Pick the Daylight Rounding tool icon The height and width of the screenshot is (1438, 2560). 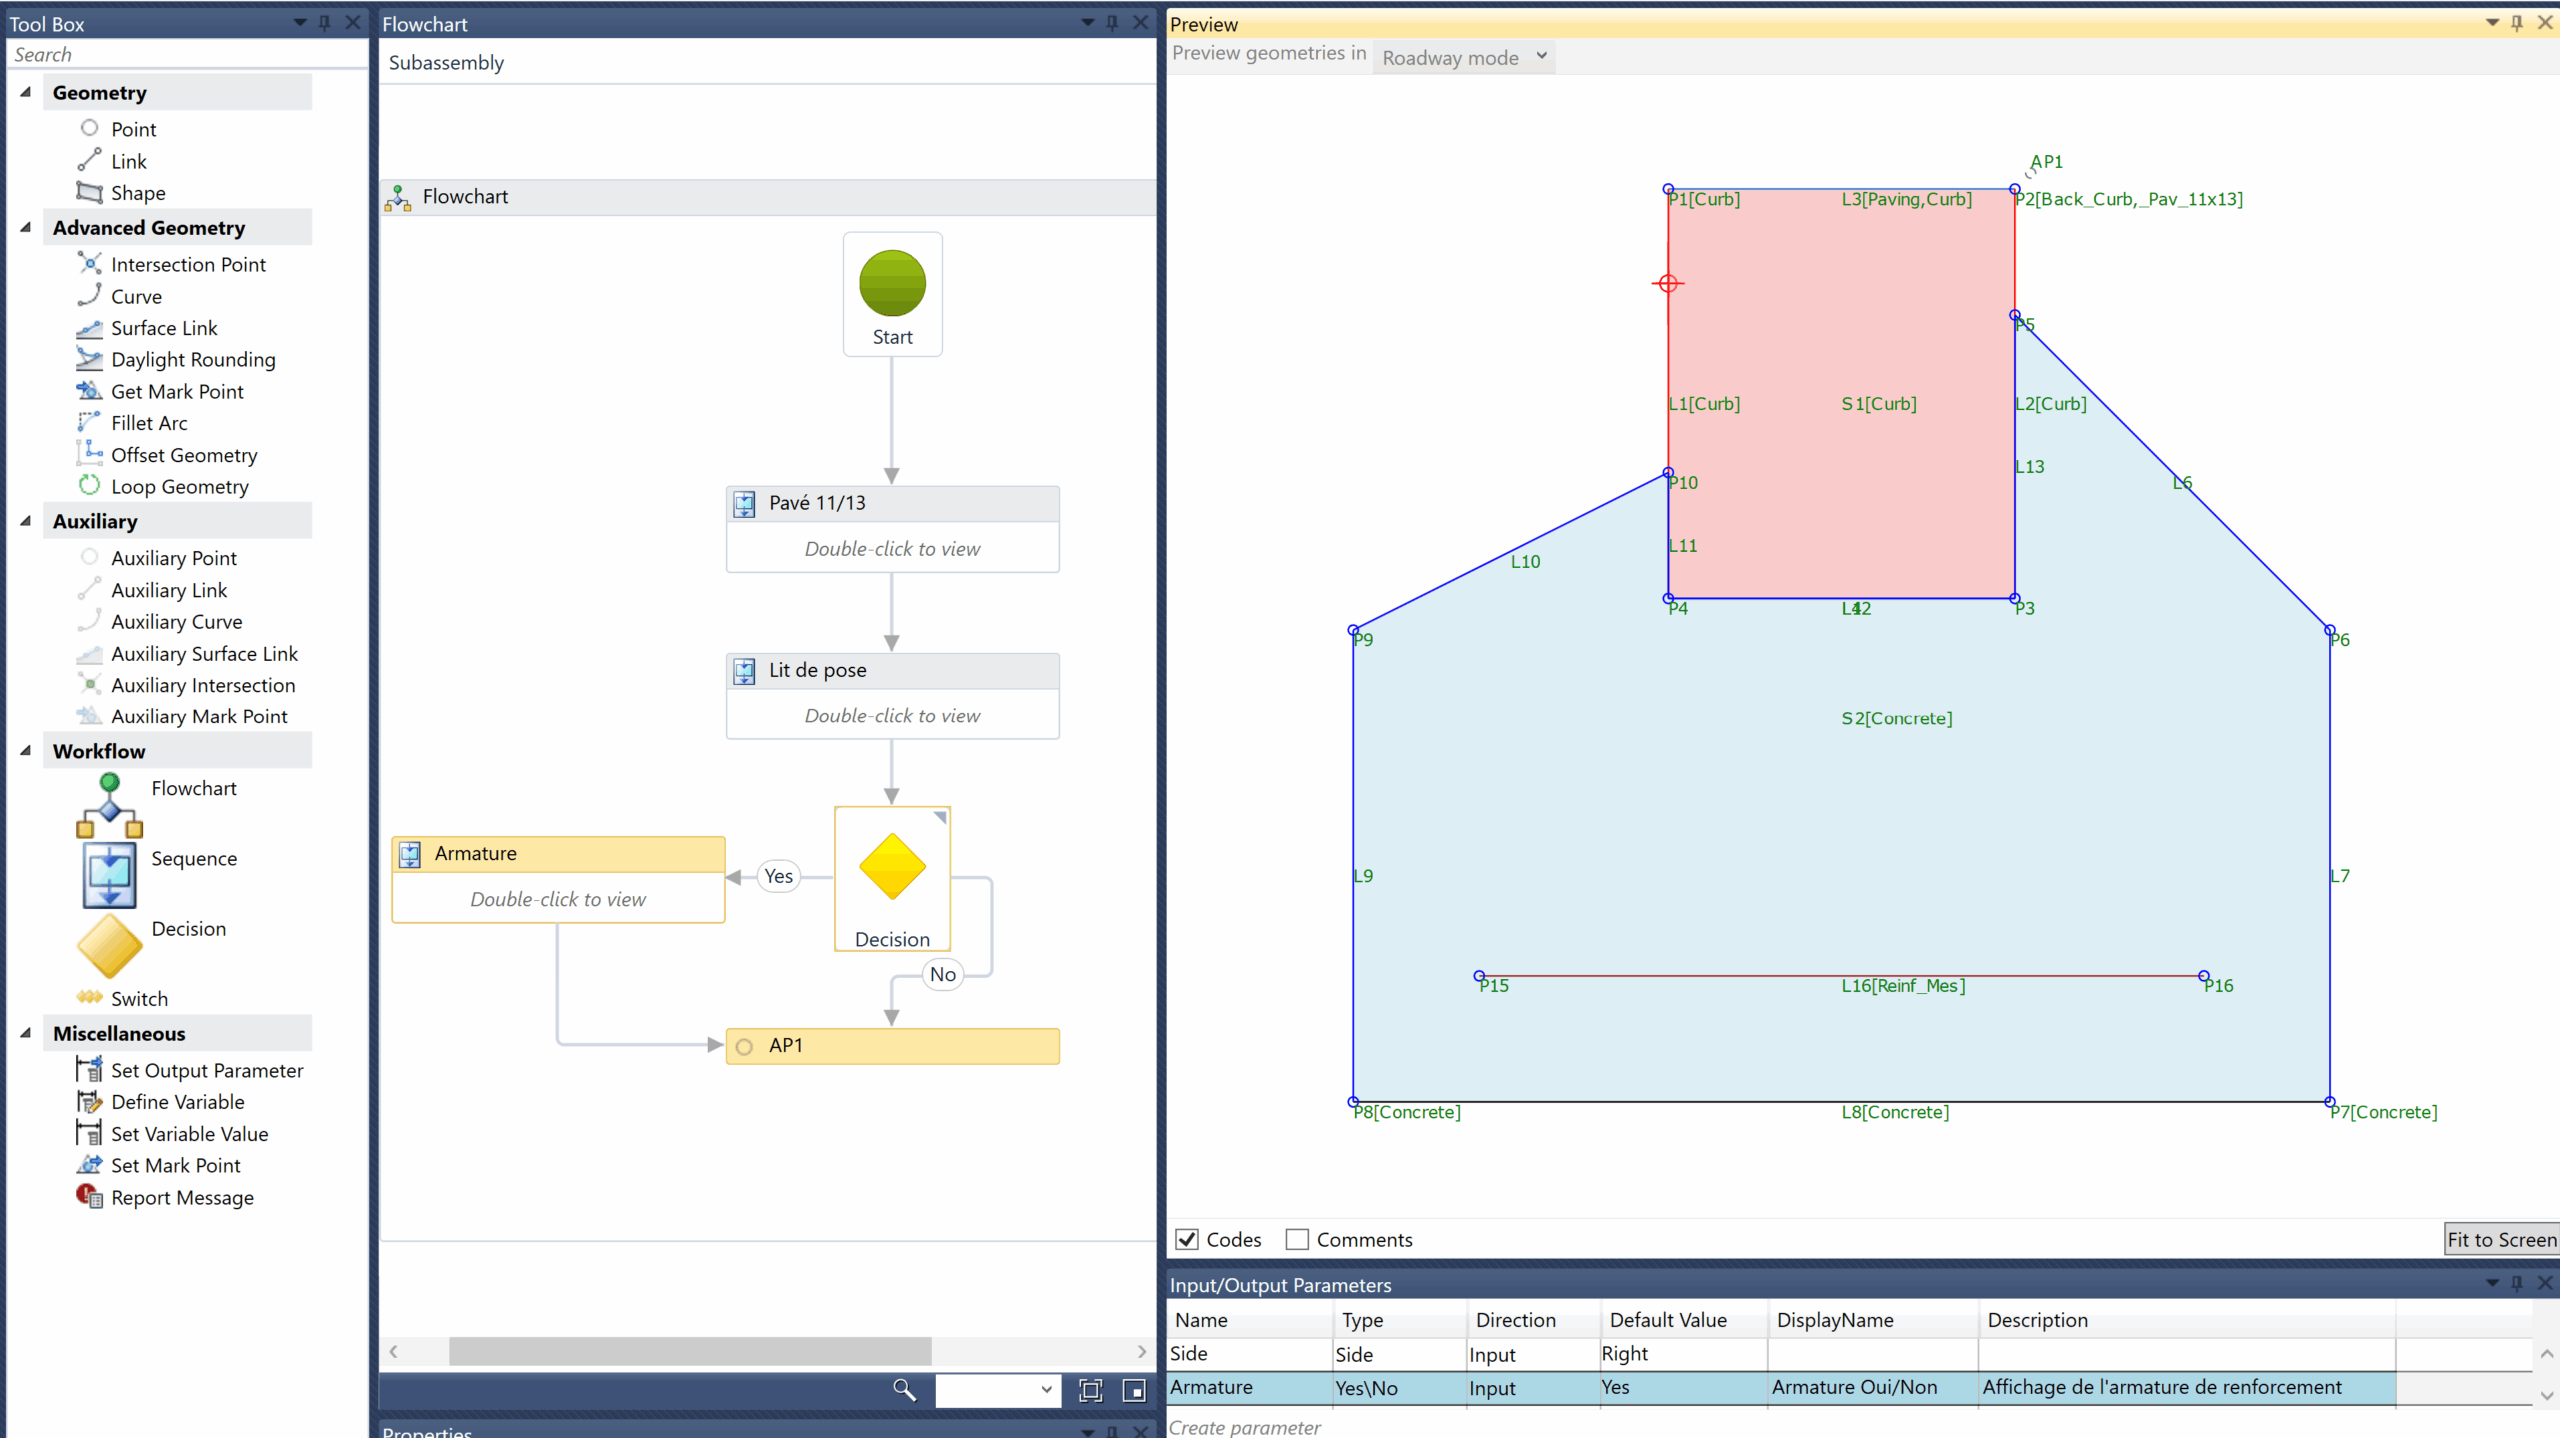(x=90, y=359)
